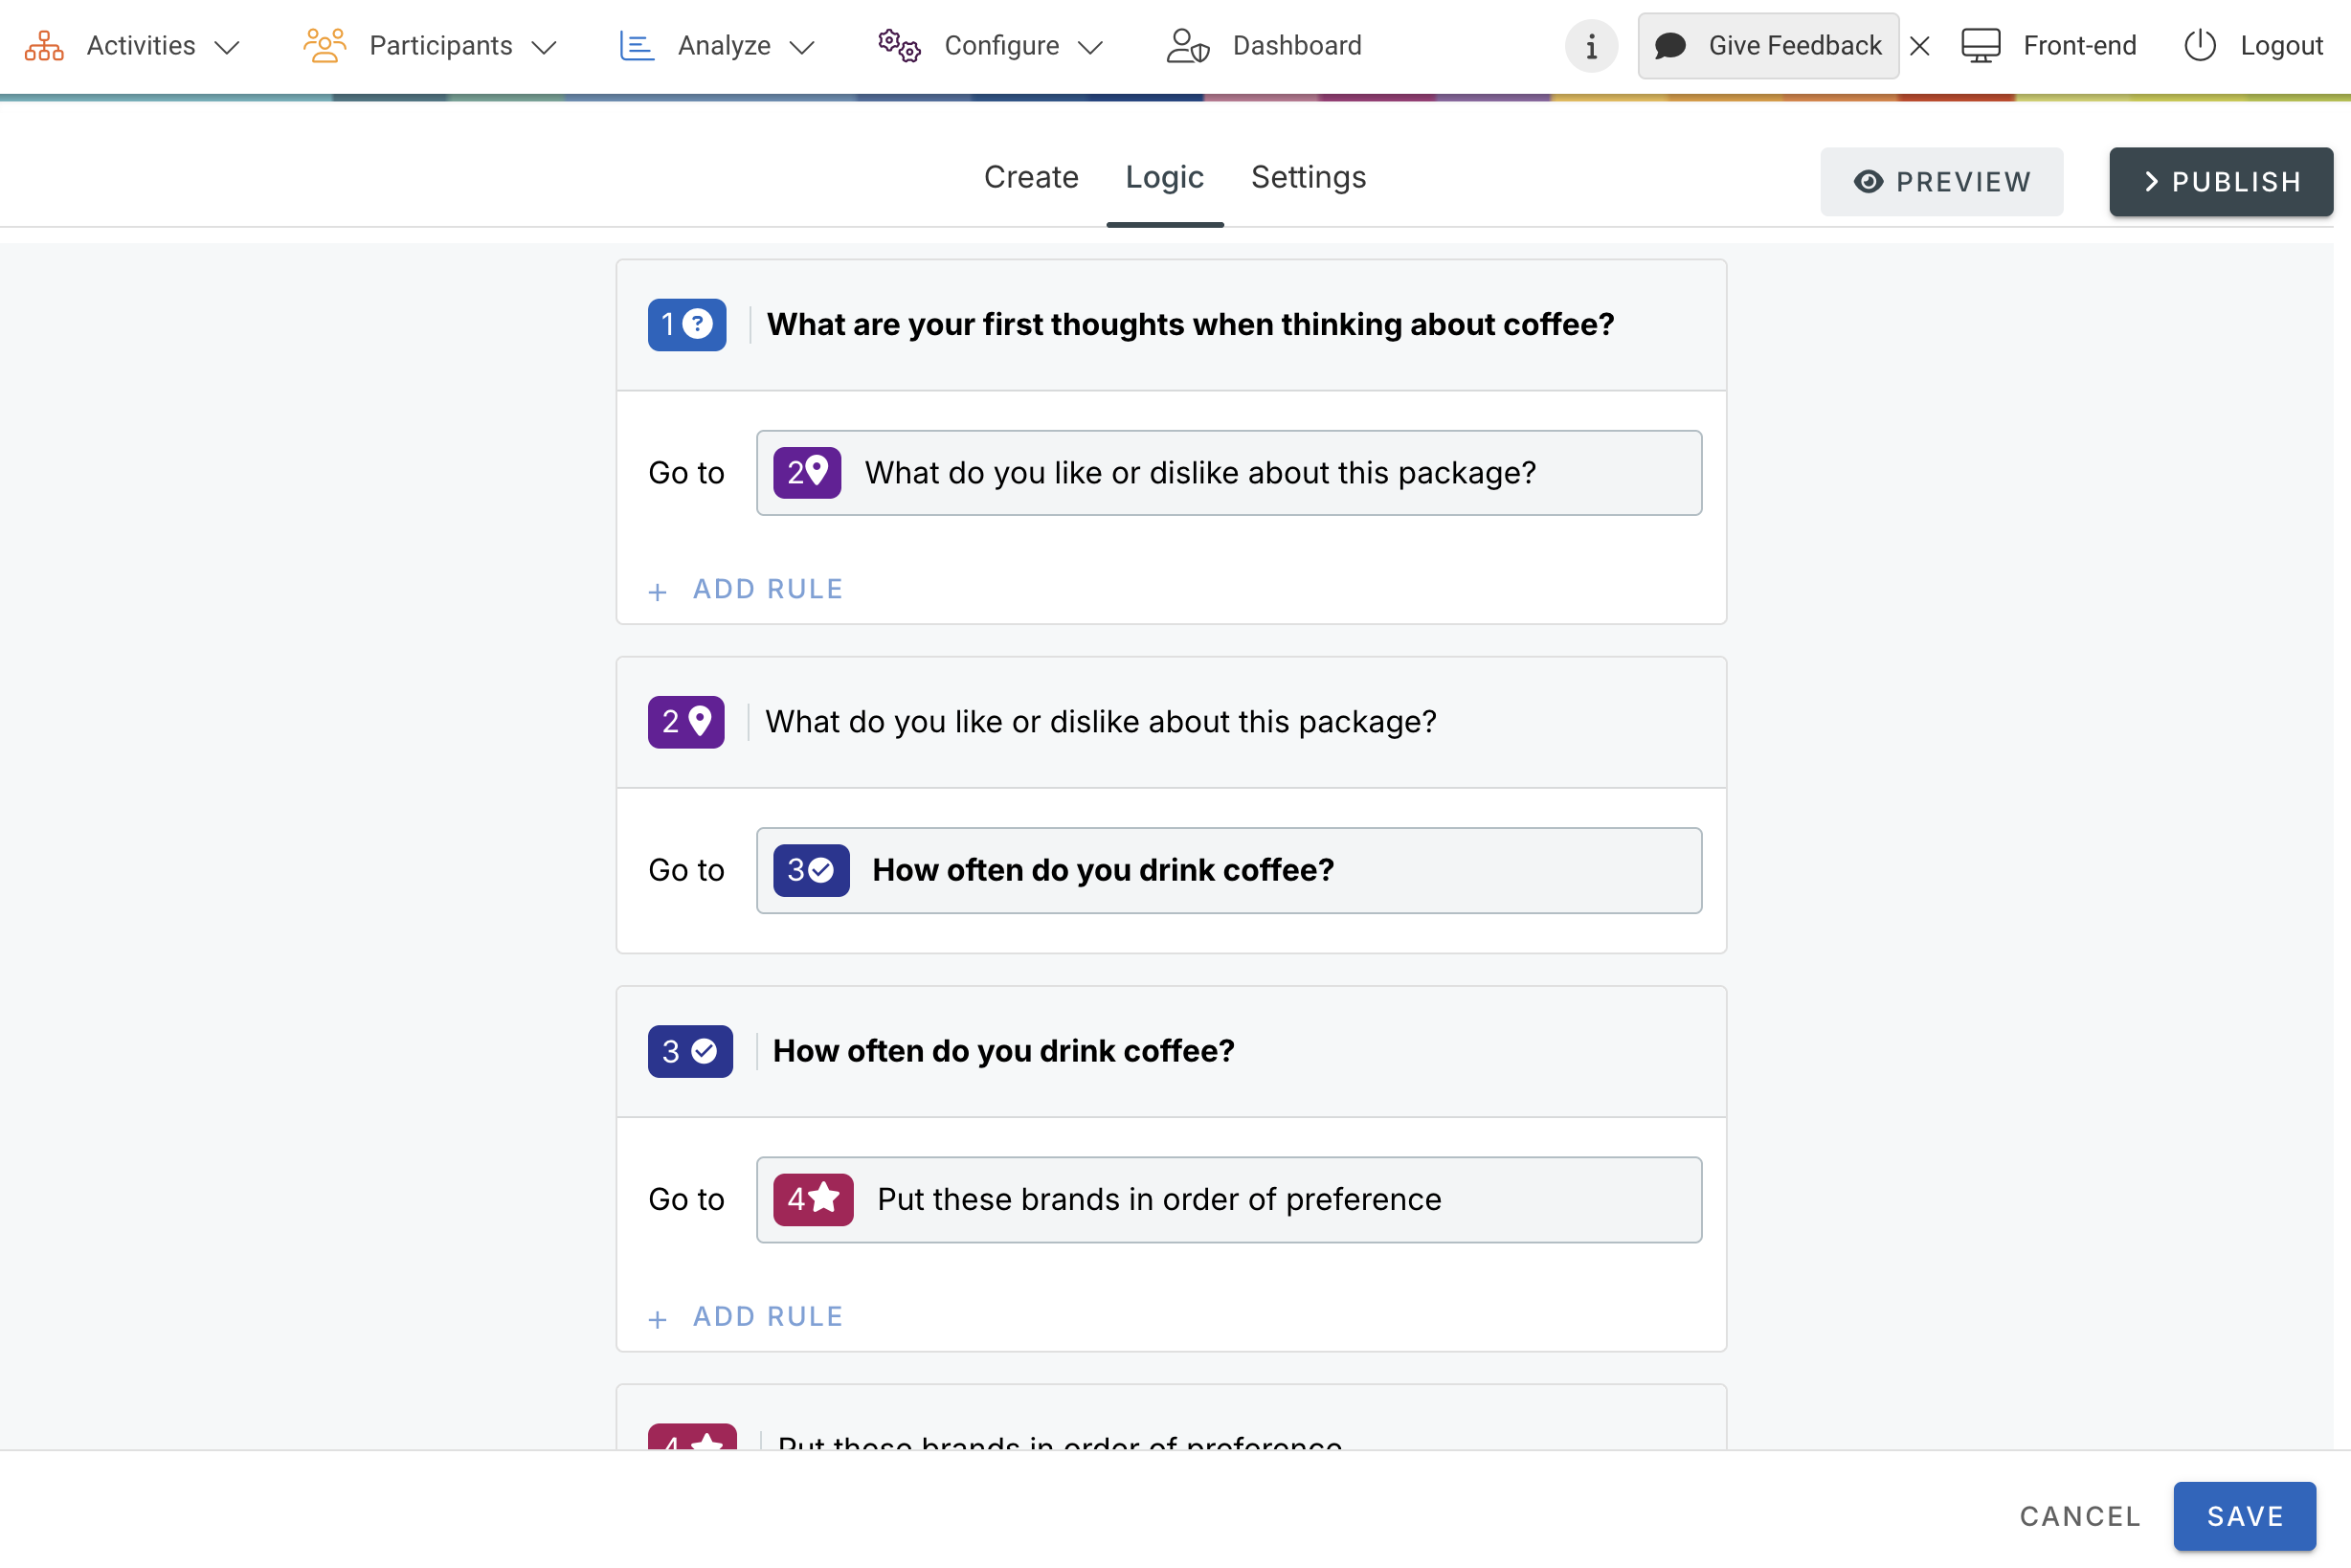This screenshot has height=1568, width=2351.
Task: Switch to the Settings tab
Action: click(x=1307, y=177)
